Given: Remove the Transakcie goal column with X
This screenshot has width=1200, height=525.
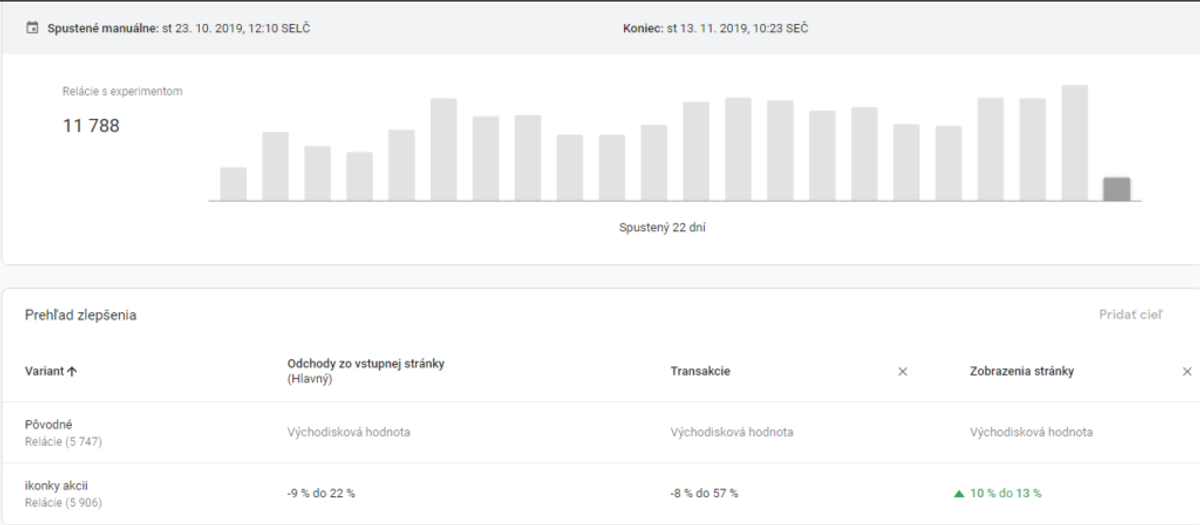Looking at the screenshot, I should coord(902,371).
